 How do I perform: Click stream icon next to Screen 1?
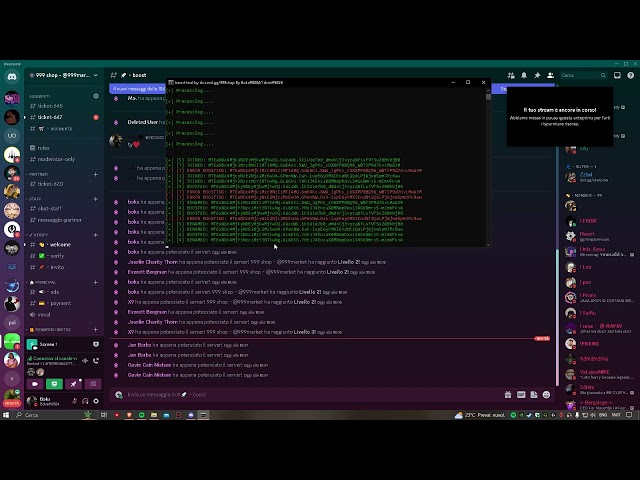[x=96, y=344]
